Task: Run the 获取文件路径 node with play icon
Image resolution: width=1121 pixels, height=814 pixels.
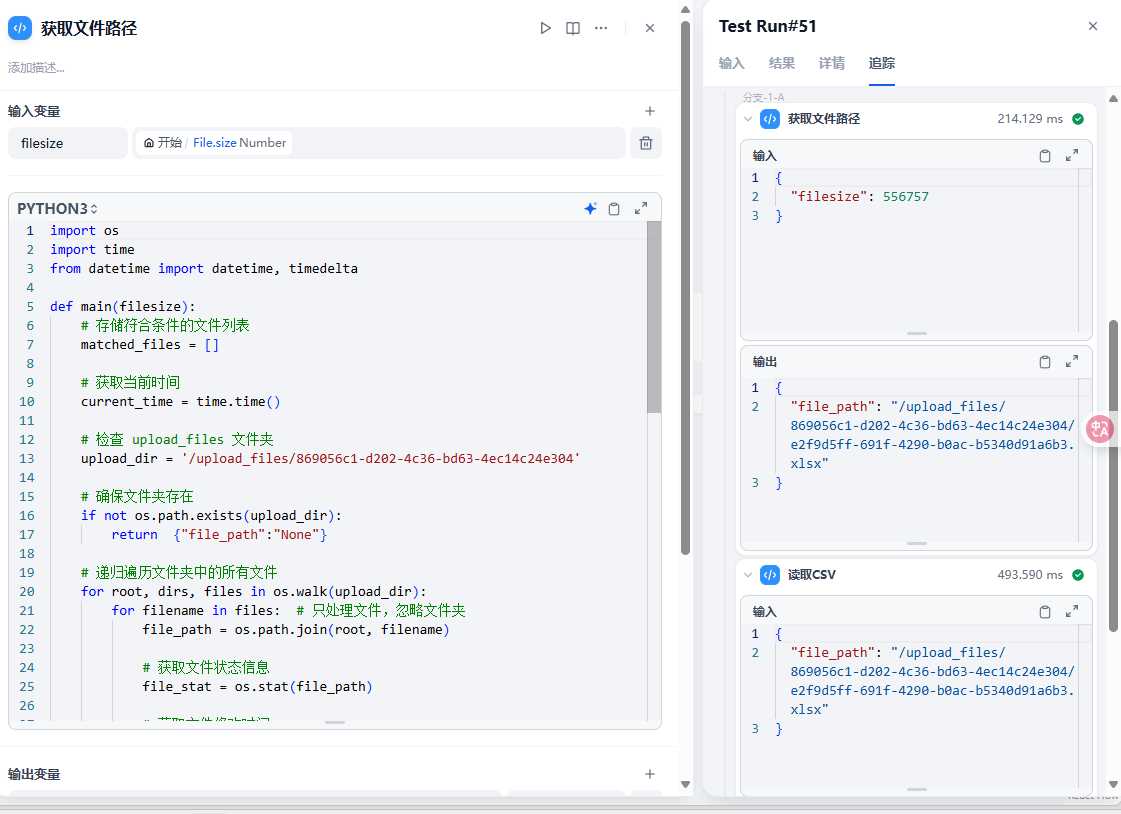Action: [x=545, y=28]
